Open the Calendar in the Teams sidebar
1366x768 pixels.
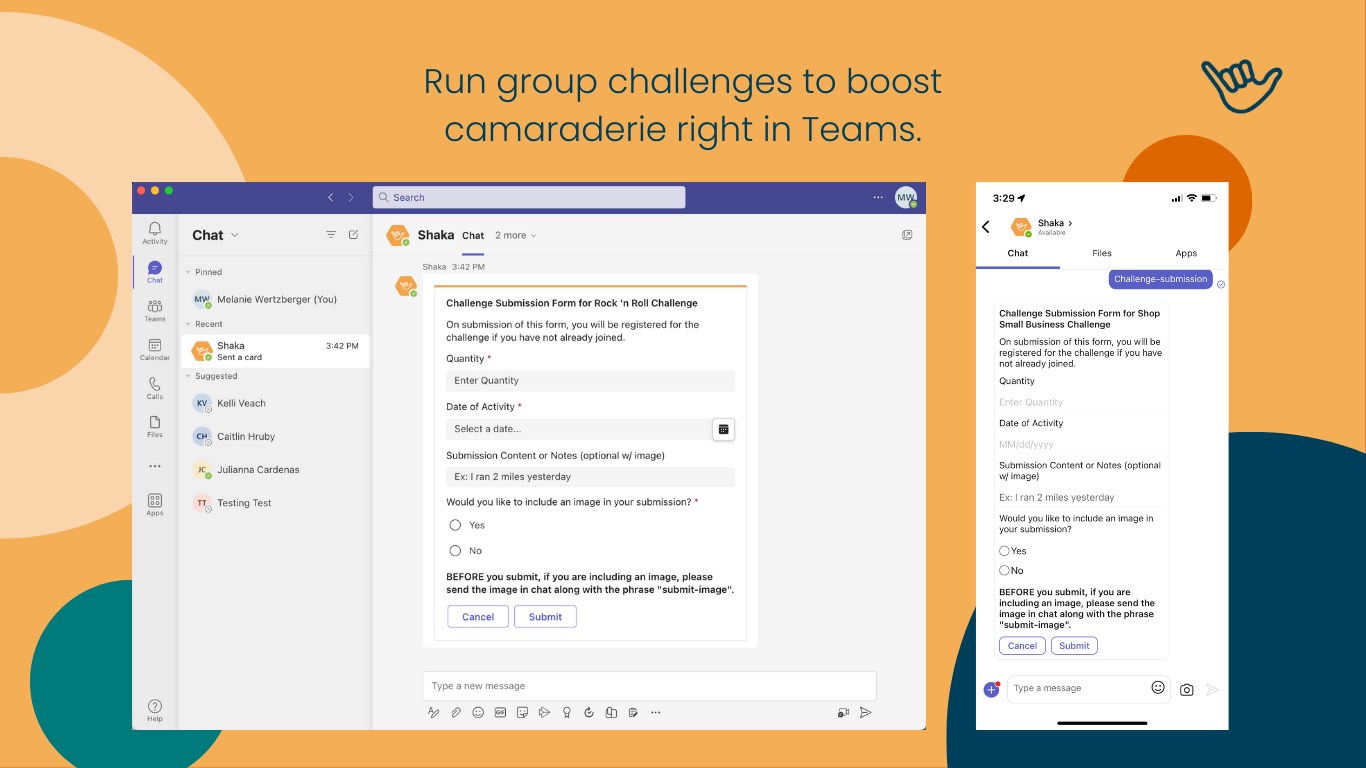pyautogui.click(x=155, y=349)
